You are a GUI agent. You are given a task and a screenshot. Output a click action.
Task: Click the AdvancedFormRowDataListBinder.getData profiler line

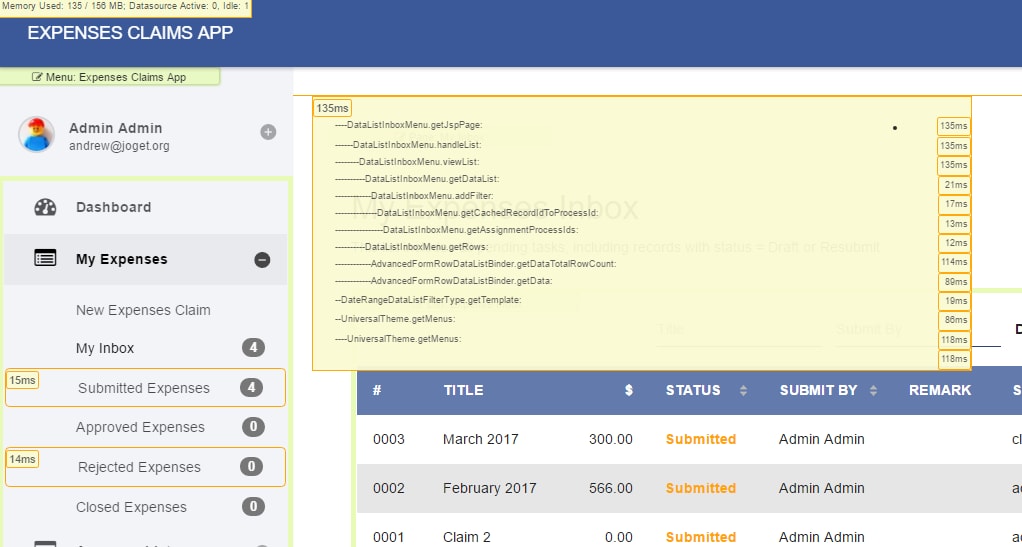click(x=444, y=281)
